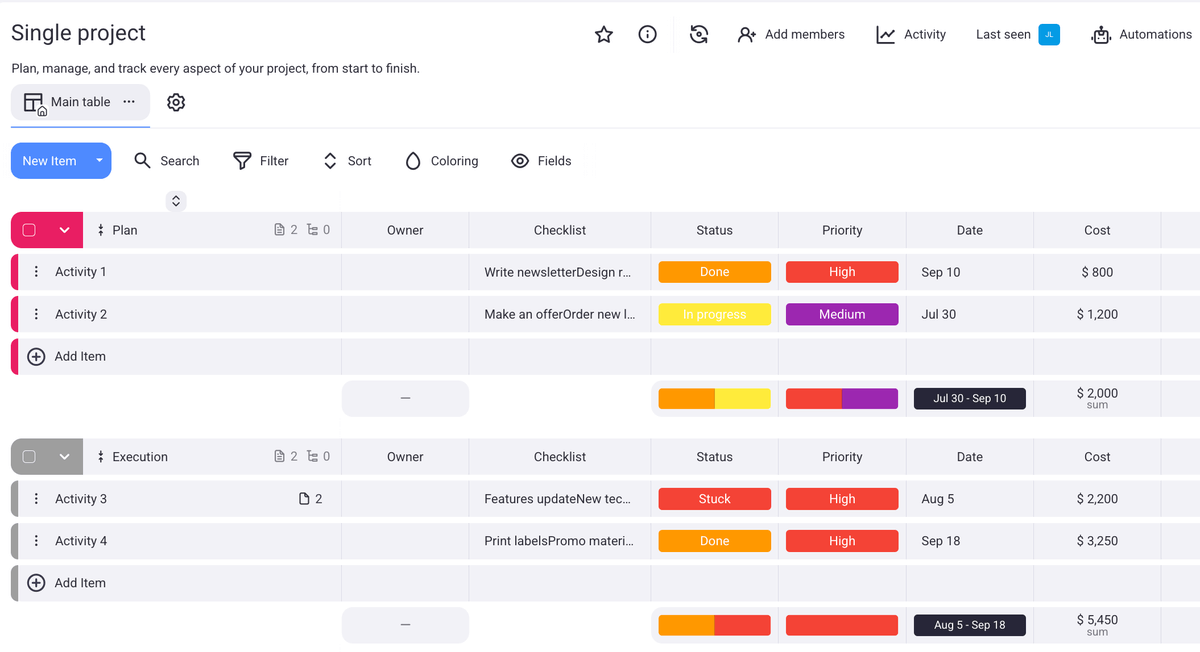The width and height of the screenshot is (1200, 652).
Task: Switch to the Main table tab
Action: click(x=68, y=102)
